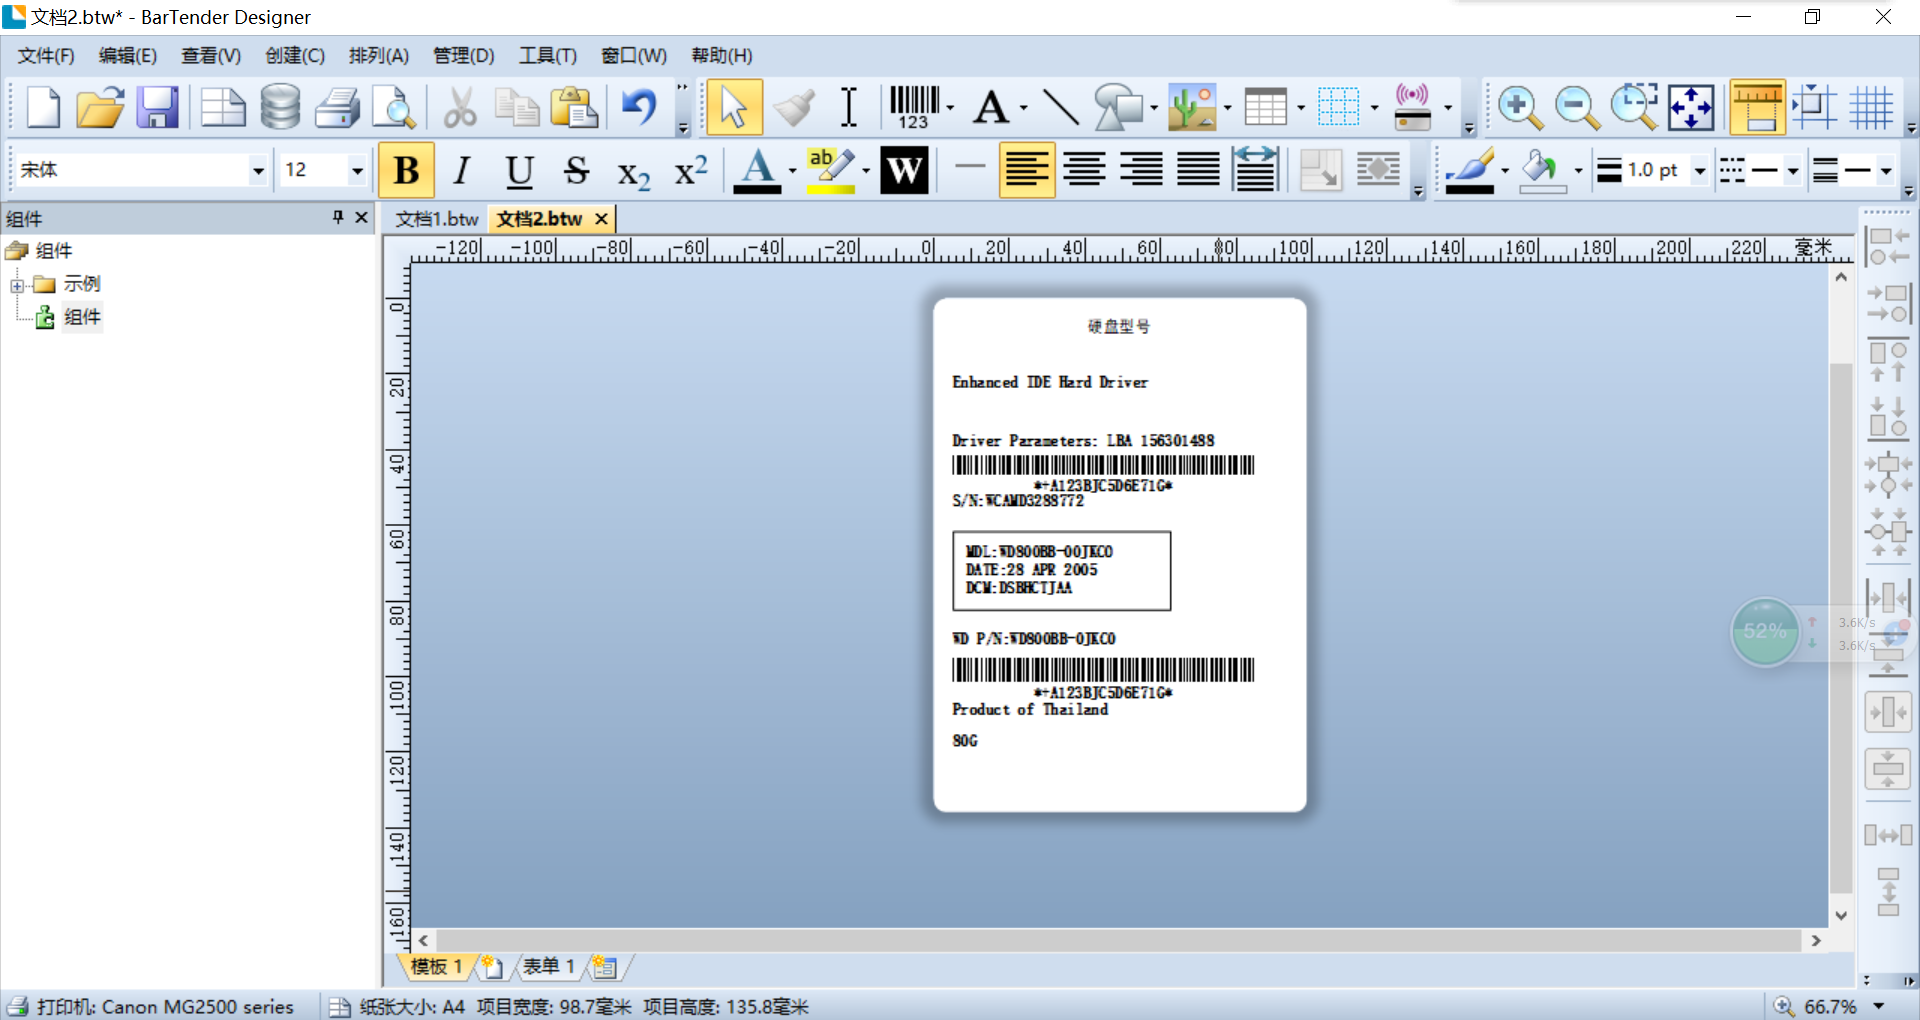Image resolution: width=1920 pixels, height=1020 pixels.
Task: Switch to the 表单 1 tab
Action: point(549,966)
